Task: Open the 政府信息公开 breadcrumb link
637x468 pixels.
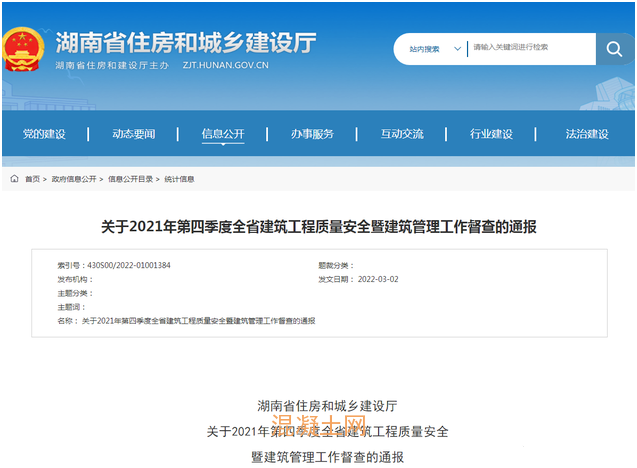Action: (x=74, y=179)
